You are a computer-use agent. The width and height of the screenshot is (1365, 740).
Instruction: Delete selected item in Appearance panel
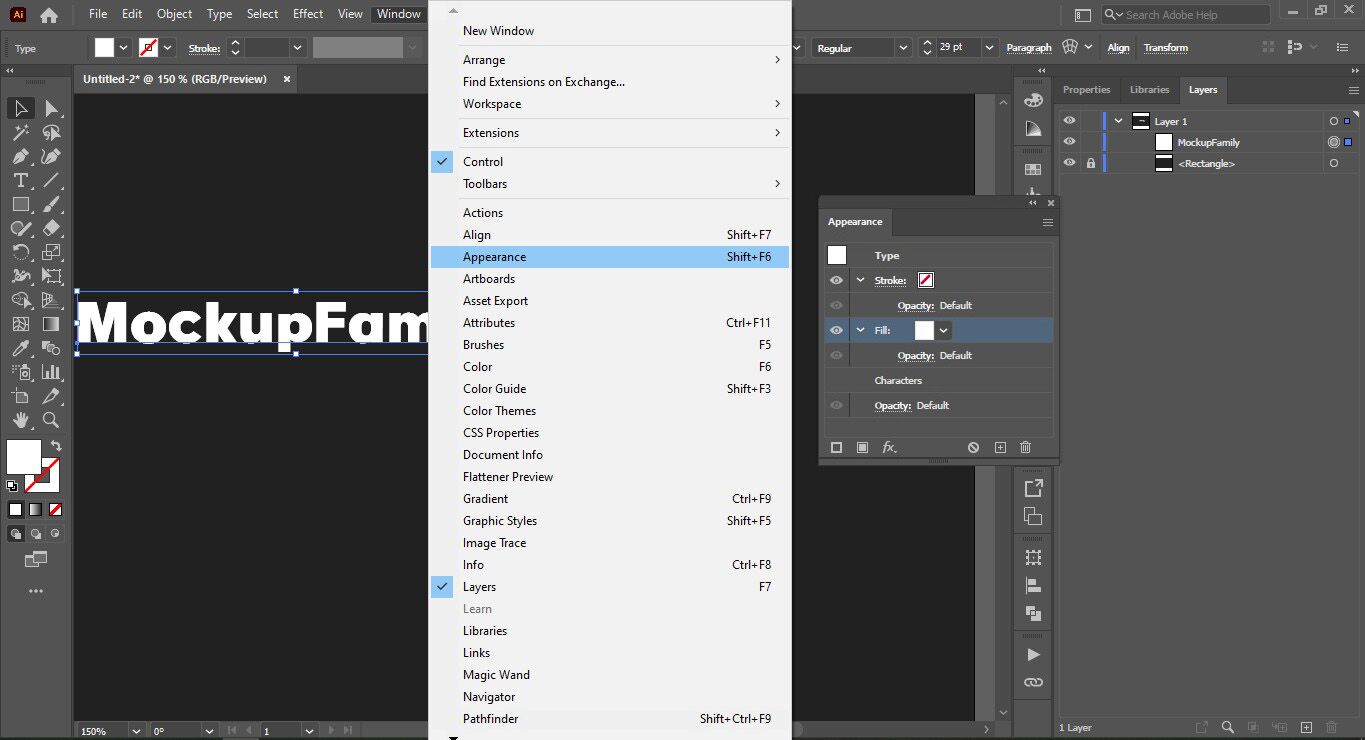point(1025,447)
